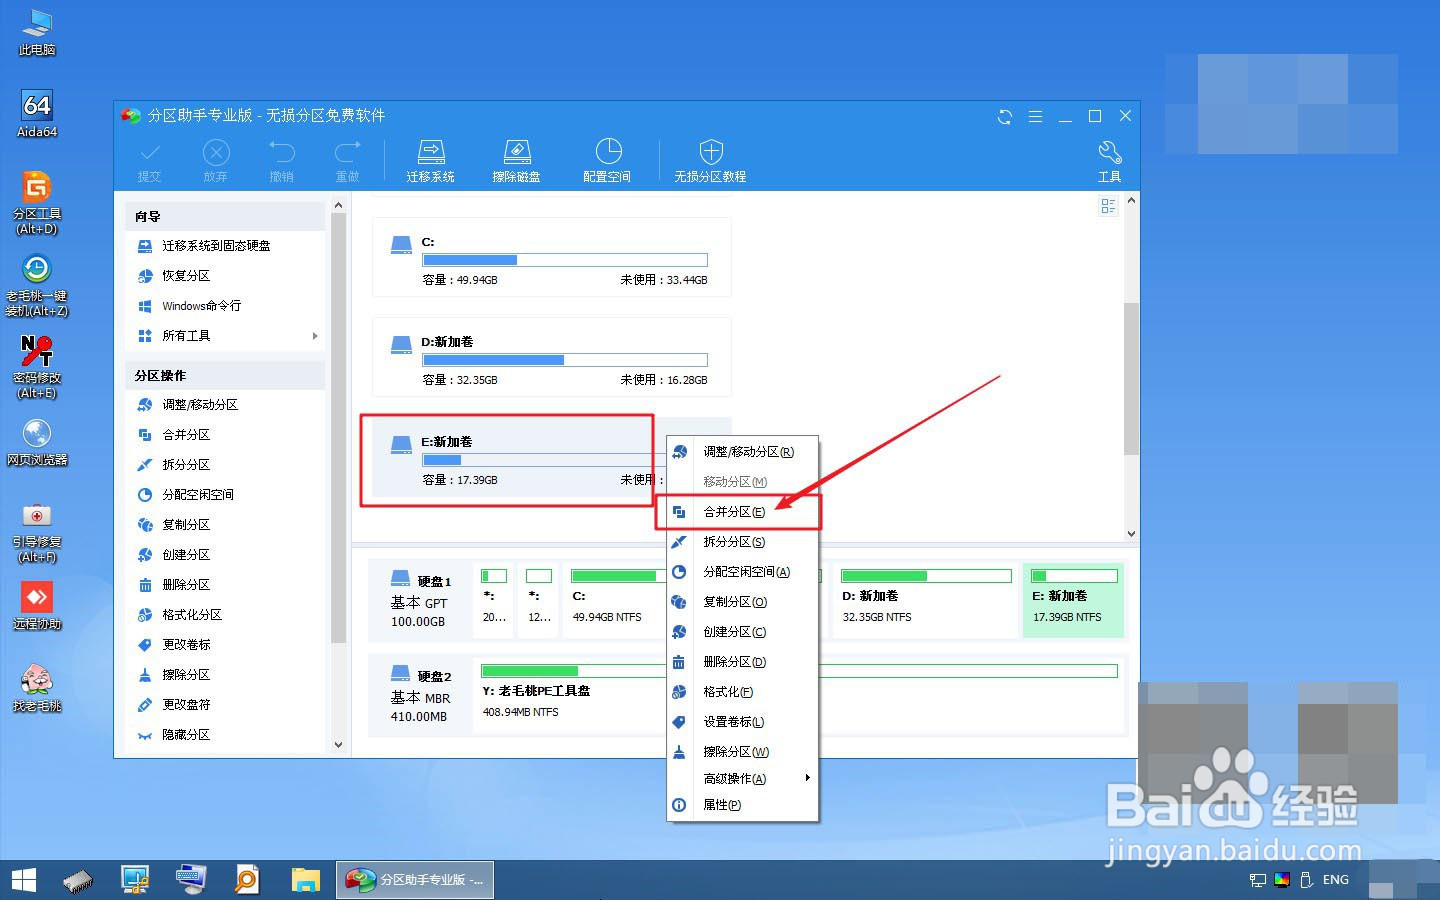Select 删除分区(D) in context menu
1440x900 pixels.
(x=743, y=662)
